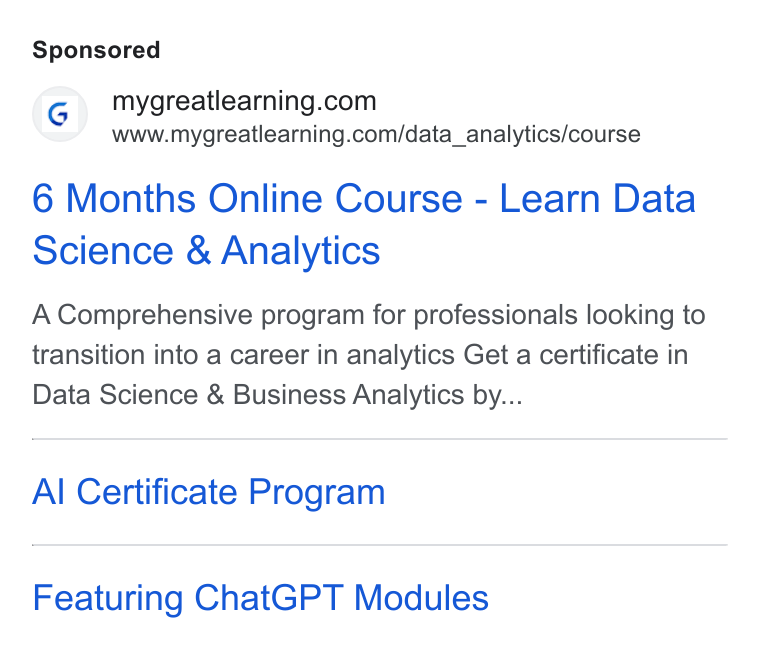760x650 pixels.
Task: Click the word 'Modules' in the last sitelink
Action: coord(421,598)
